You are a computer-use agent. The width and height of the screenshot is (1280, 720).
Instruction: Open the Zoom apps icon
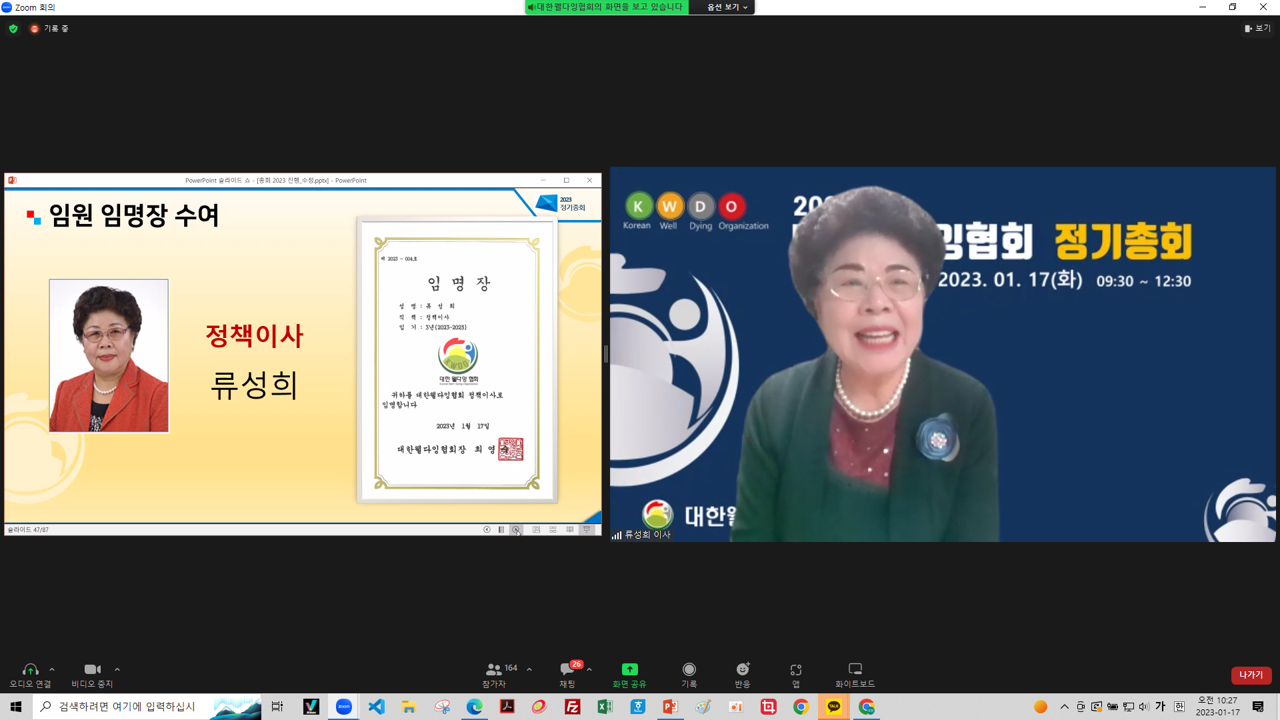coord(796,670)
